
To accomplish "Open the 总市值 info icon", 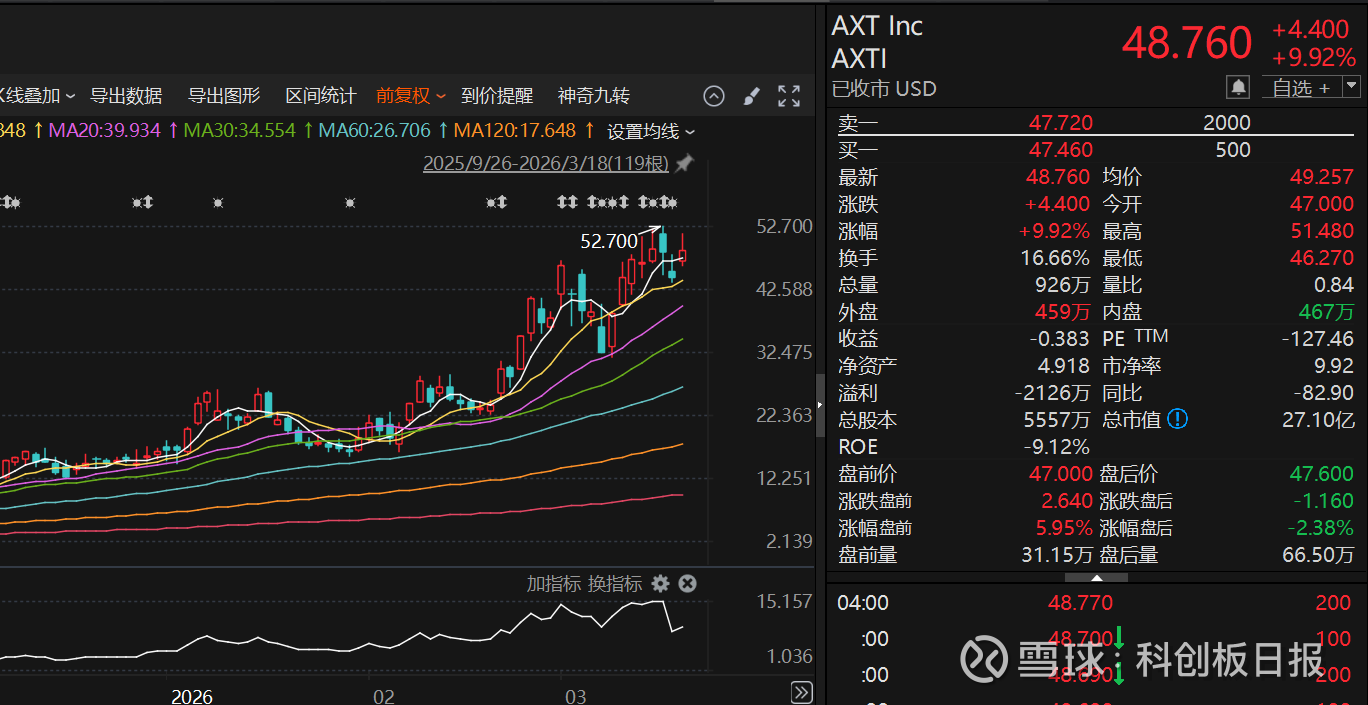I will (1177, 420).
